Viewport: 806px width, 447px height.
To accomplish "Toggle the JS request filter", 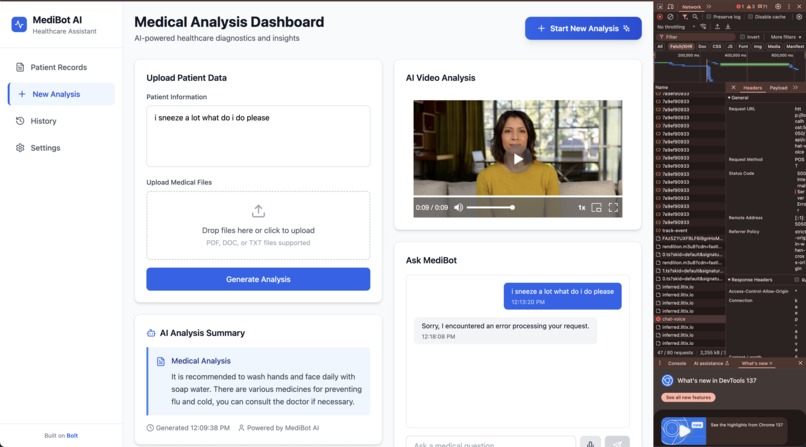I will coord(729,46).
